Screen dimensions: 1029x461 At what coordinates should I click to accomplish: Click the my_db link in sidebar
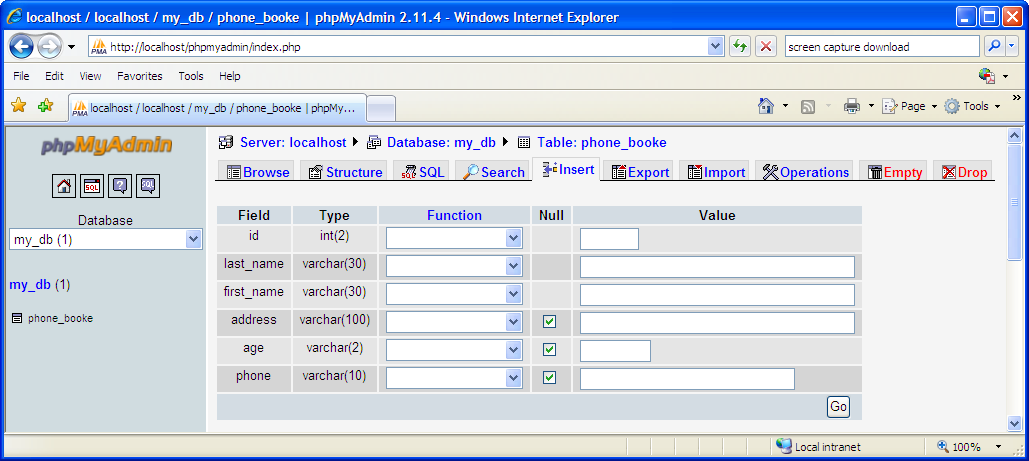30,284
